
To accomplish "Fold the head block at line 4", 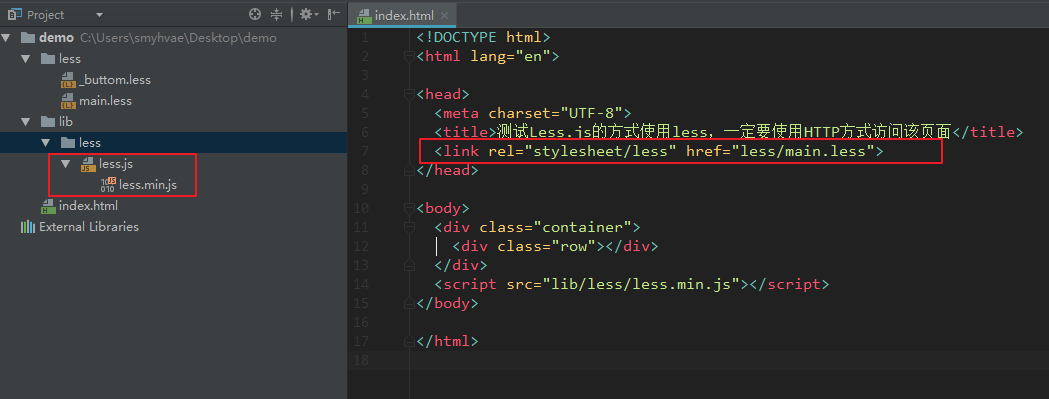I will 409,94.
